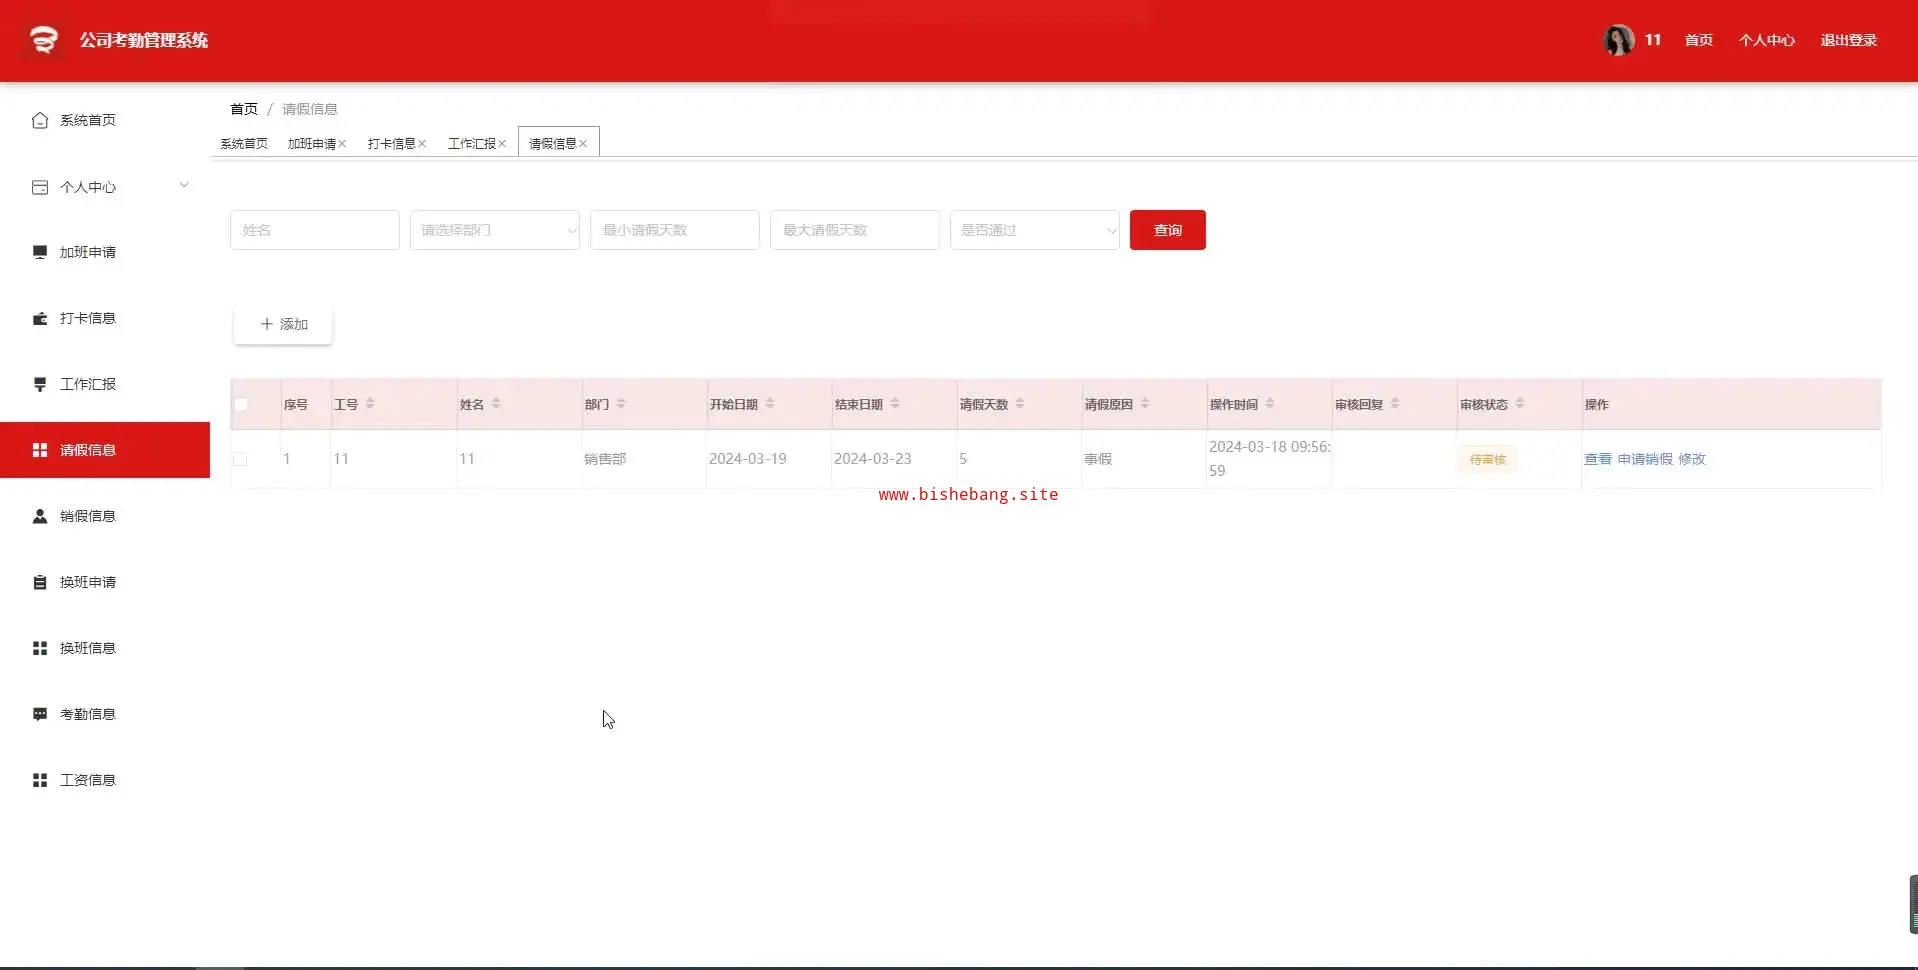
Task: Focus the 最小请假天数 input field
Action: tap(675, 230)
